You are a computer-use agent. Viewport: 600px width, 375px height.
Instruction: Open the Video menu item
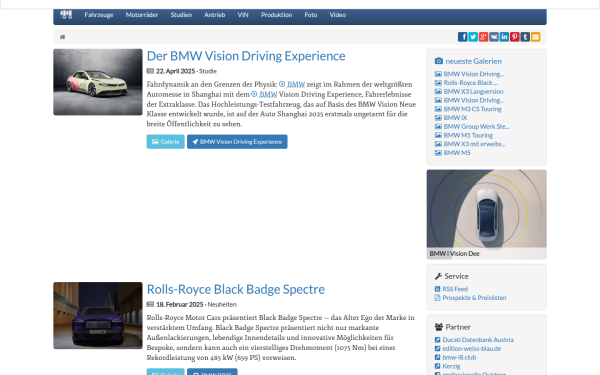point(338,15)
